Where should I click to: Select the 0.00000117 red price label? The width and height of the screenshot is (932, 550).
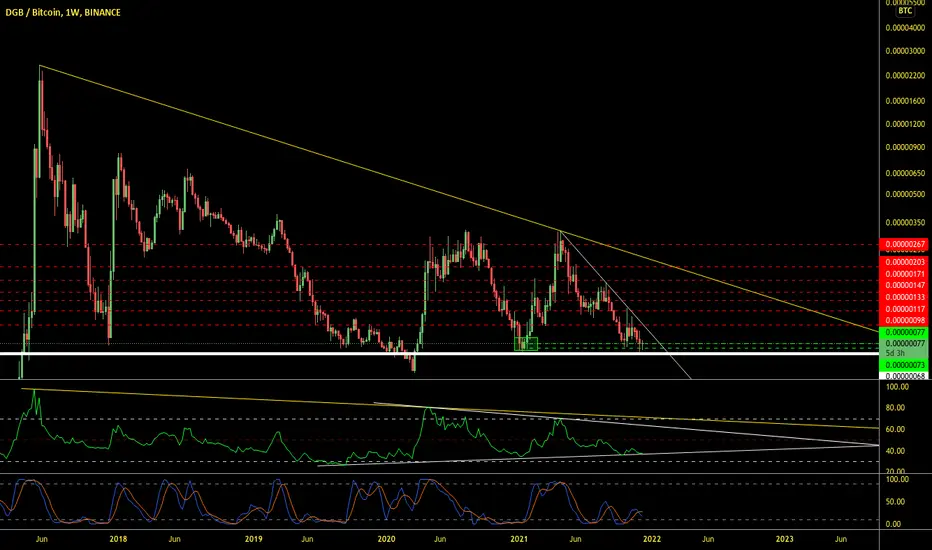click(x=905, y=309)
